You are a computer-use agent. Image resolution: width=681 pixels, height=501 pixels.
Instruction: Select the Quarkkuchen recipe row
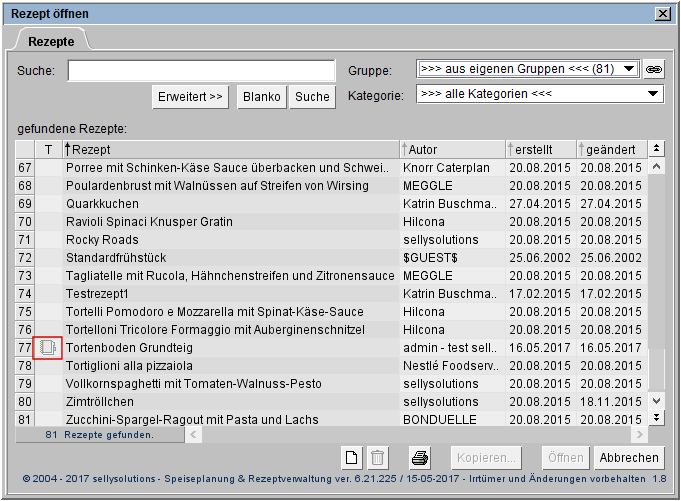click(x=230, y=203)
